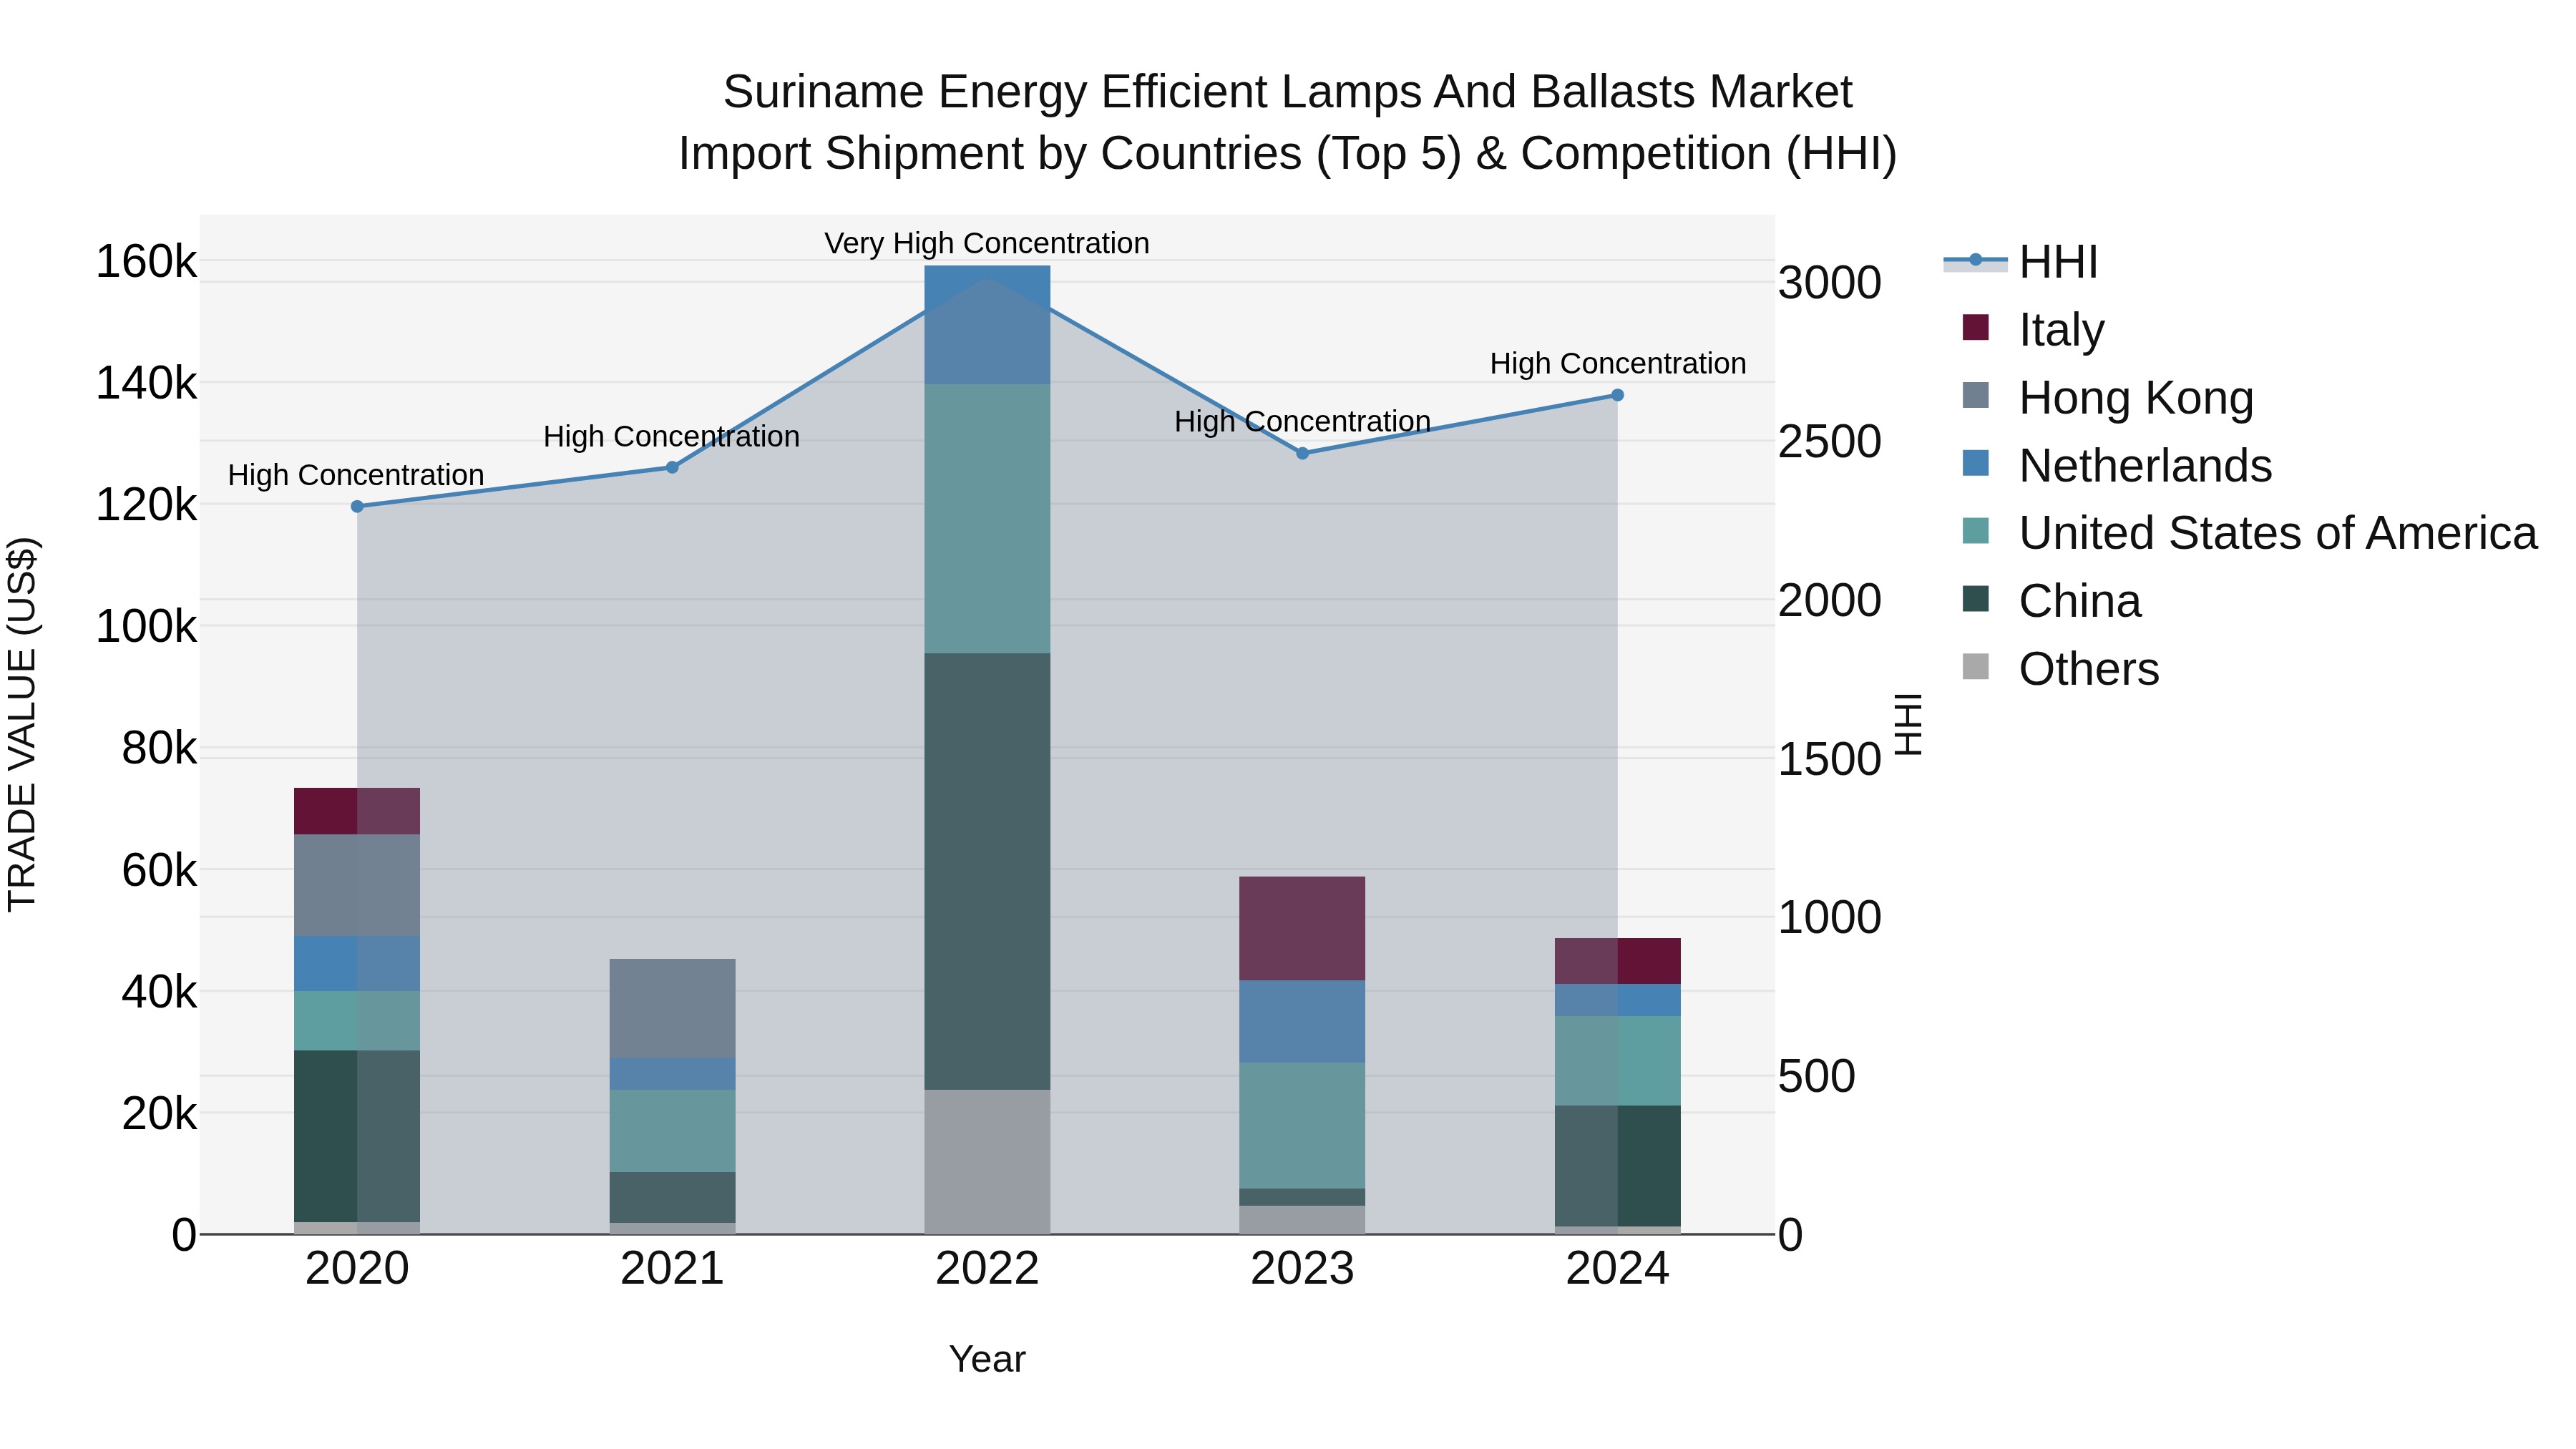Click the United States segment of the 2021 bar
The height and width of the screenshot is (1449, 2576).
(672, 1131)
